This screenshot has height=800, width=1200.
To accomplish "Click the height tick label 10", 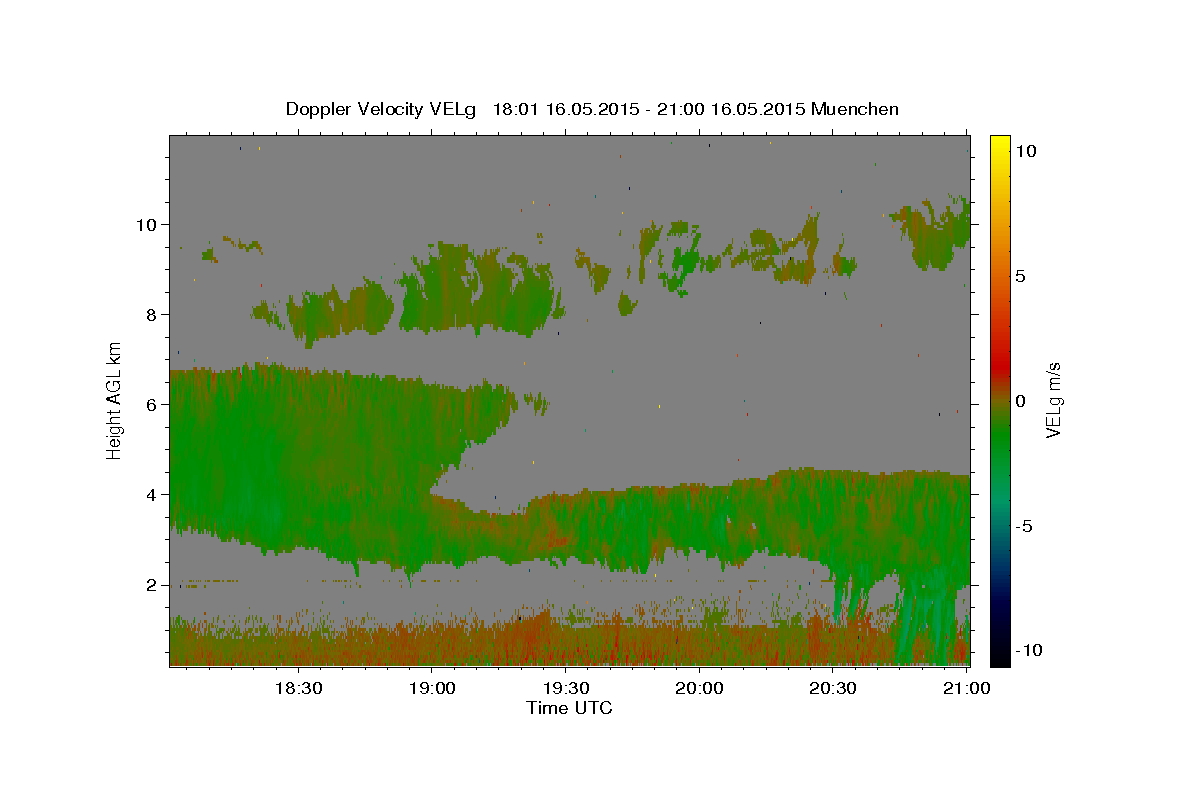I will [x=147, y=224].
